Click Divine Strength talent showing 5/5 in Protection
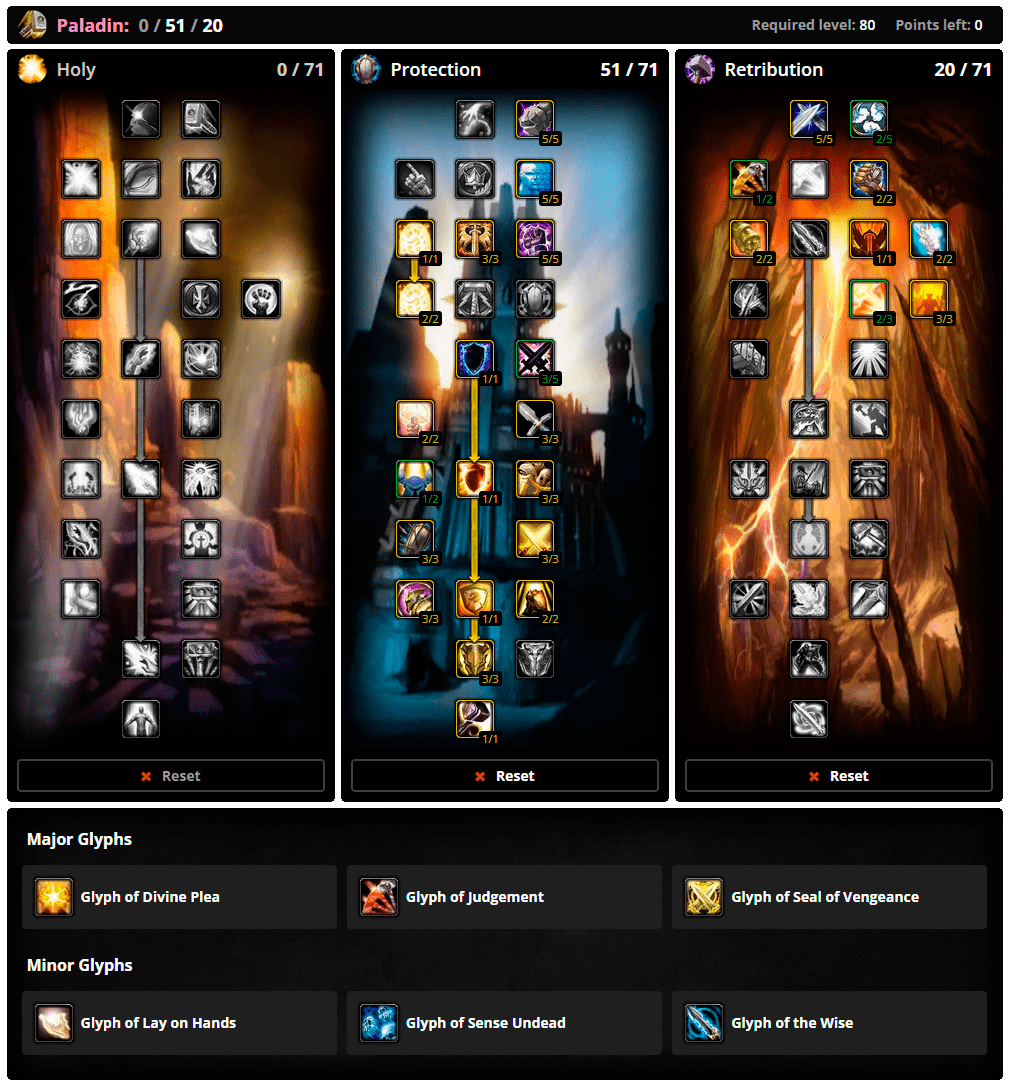The image size is (1010, 1087). coord(535,119)
